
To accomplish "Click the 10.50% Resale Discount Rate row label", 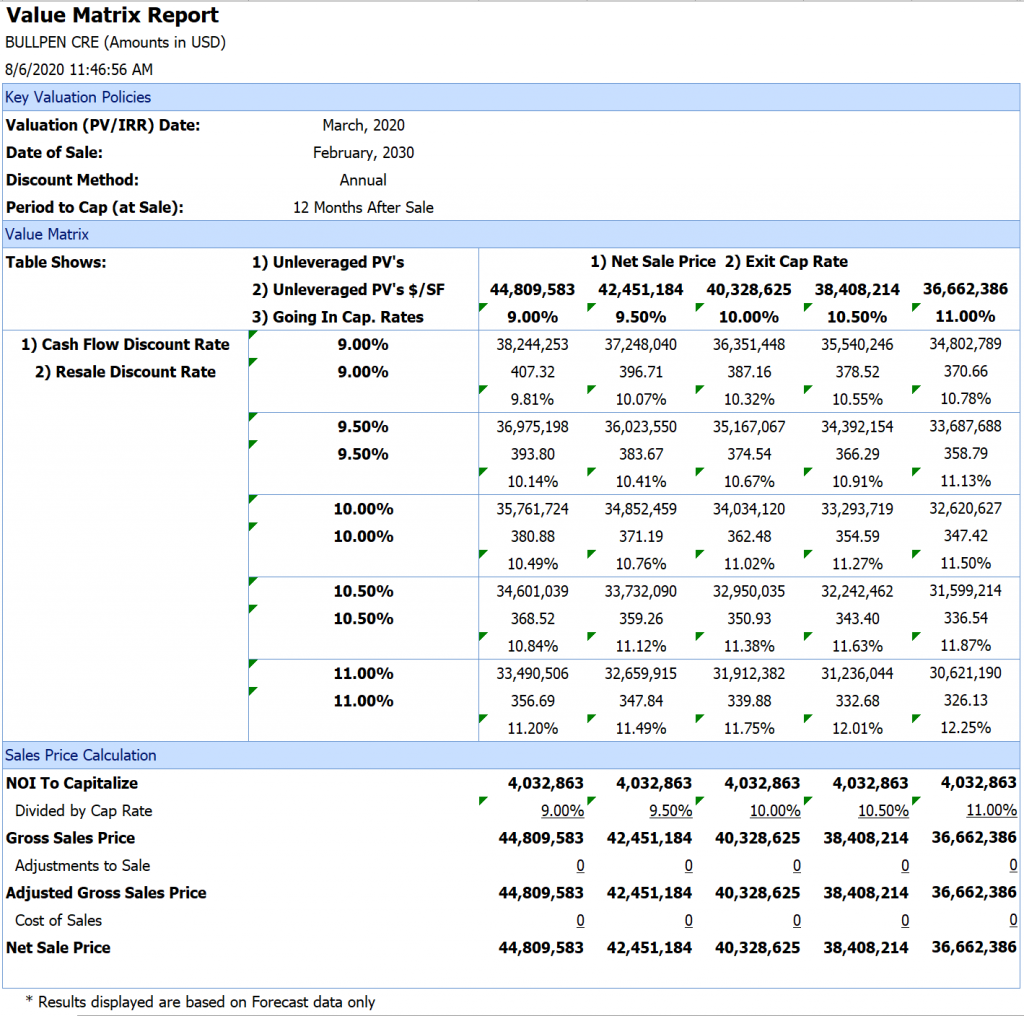I will 363,619.
